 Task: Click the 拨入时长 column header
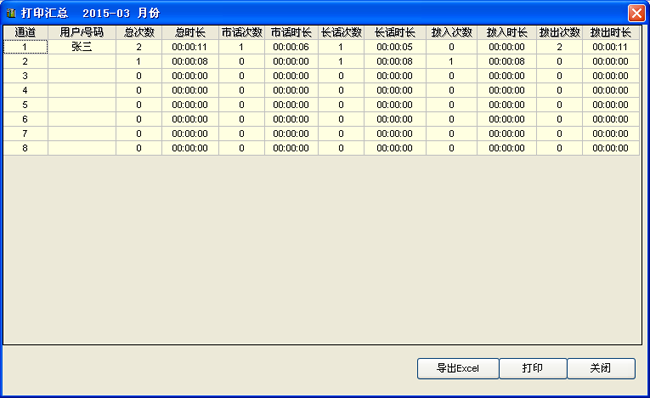click(507, 32)
